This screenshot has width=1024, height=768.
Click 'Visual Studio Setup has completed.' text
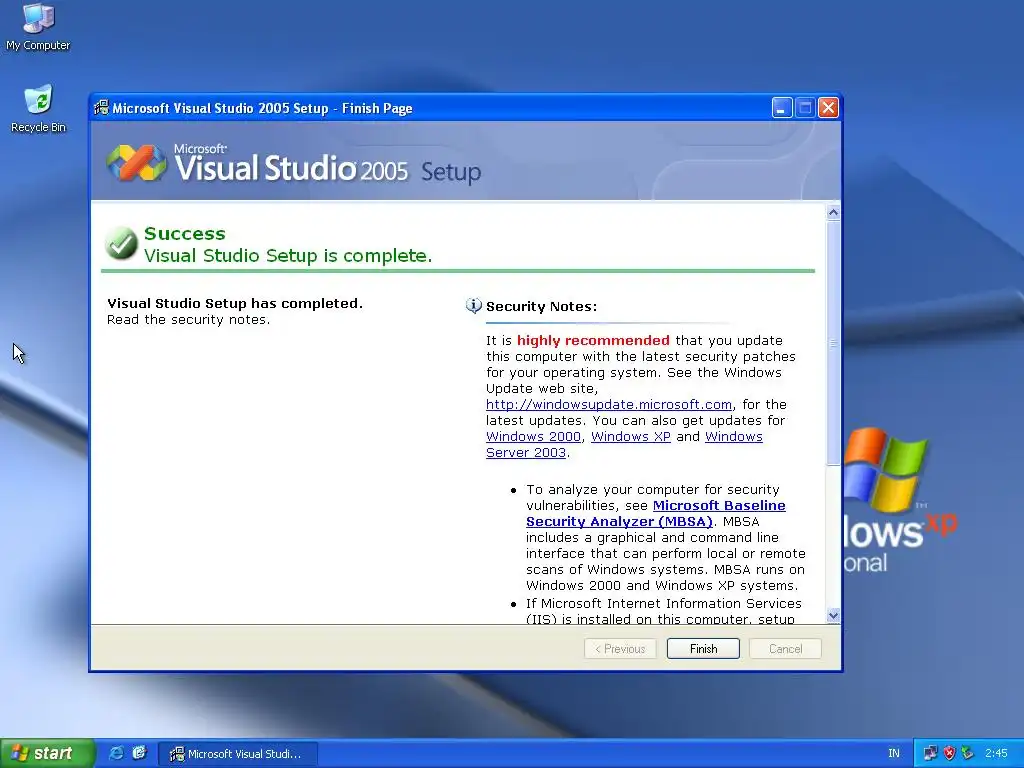[234, 303]
